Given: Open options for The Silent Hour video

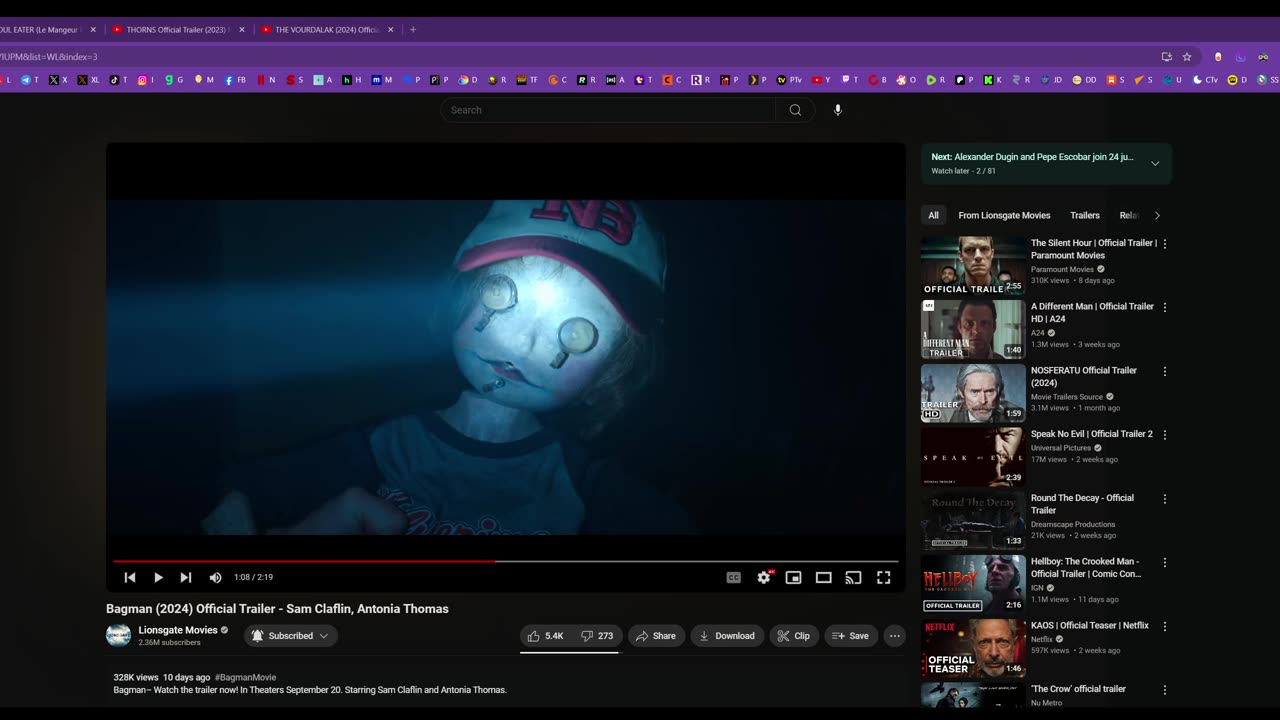Looking at the screenshot, I should pos(1164,243).
